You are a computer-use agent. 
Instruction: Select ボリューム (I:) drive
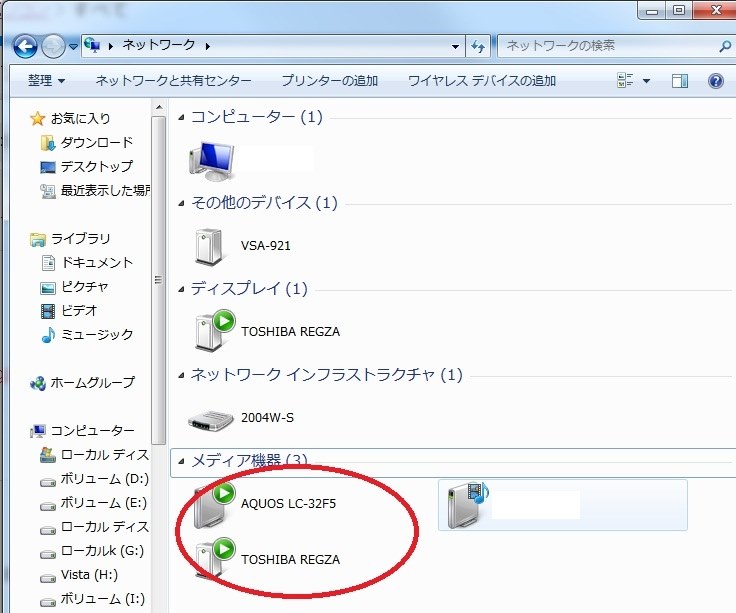click(x=92, y=599)
